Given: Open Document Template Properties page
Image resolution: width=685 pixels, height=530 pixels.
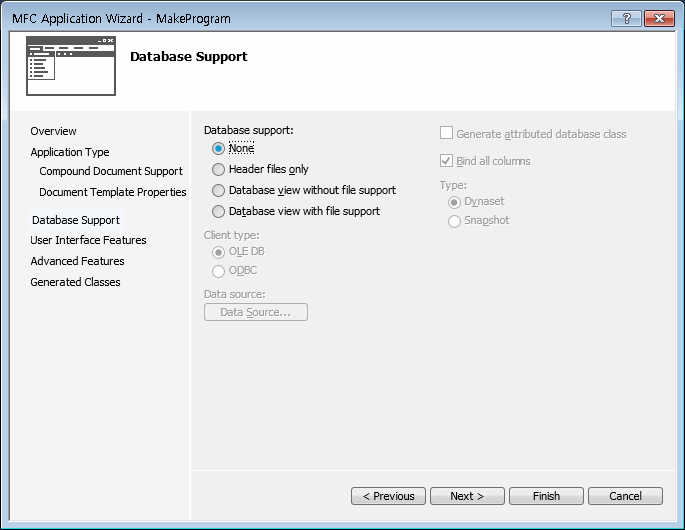Looking at the screenshot, I should [x=113, y=192].
